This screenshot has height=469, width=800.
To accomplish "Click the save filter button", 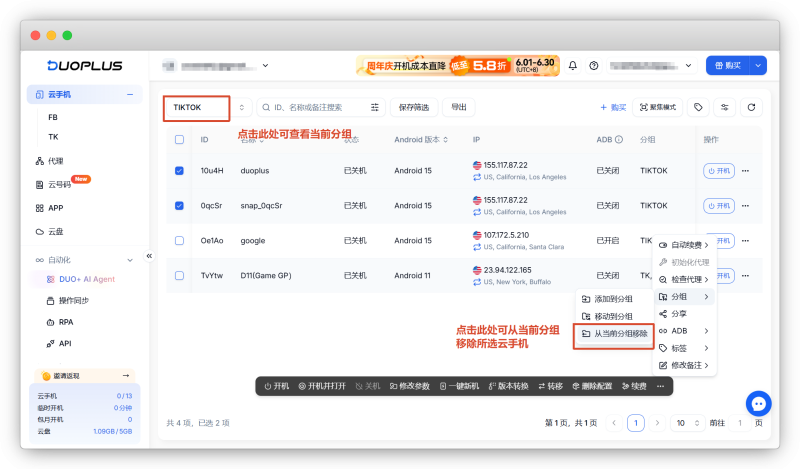I will (414, 107).
